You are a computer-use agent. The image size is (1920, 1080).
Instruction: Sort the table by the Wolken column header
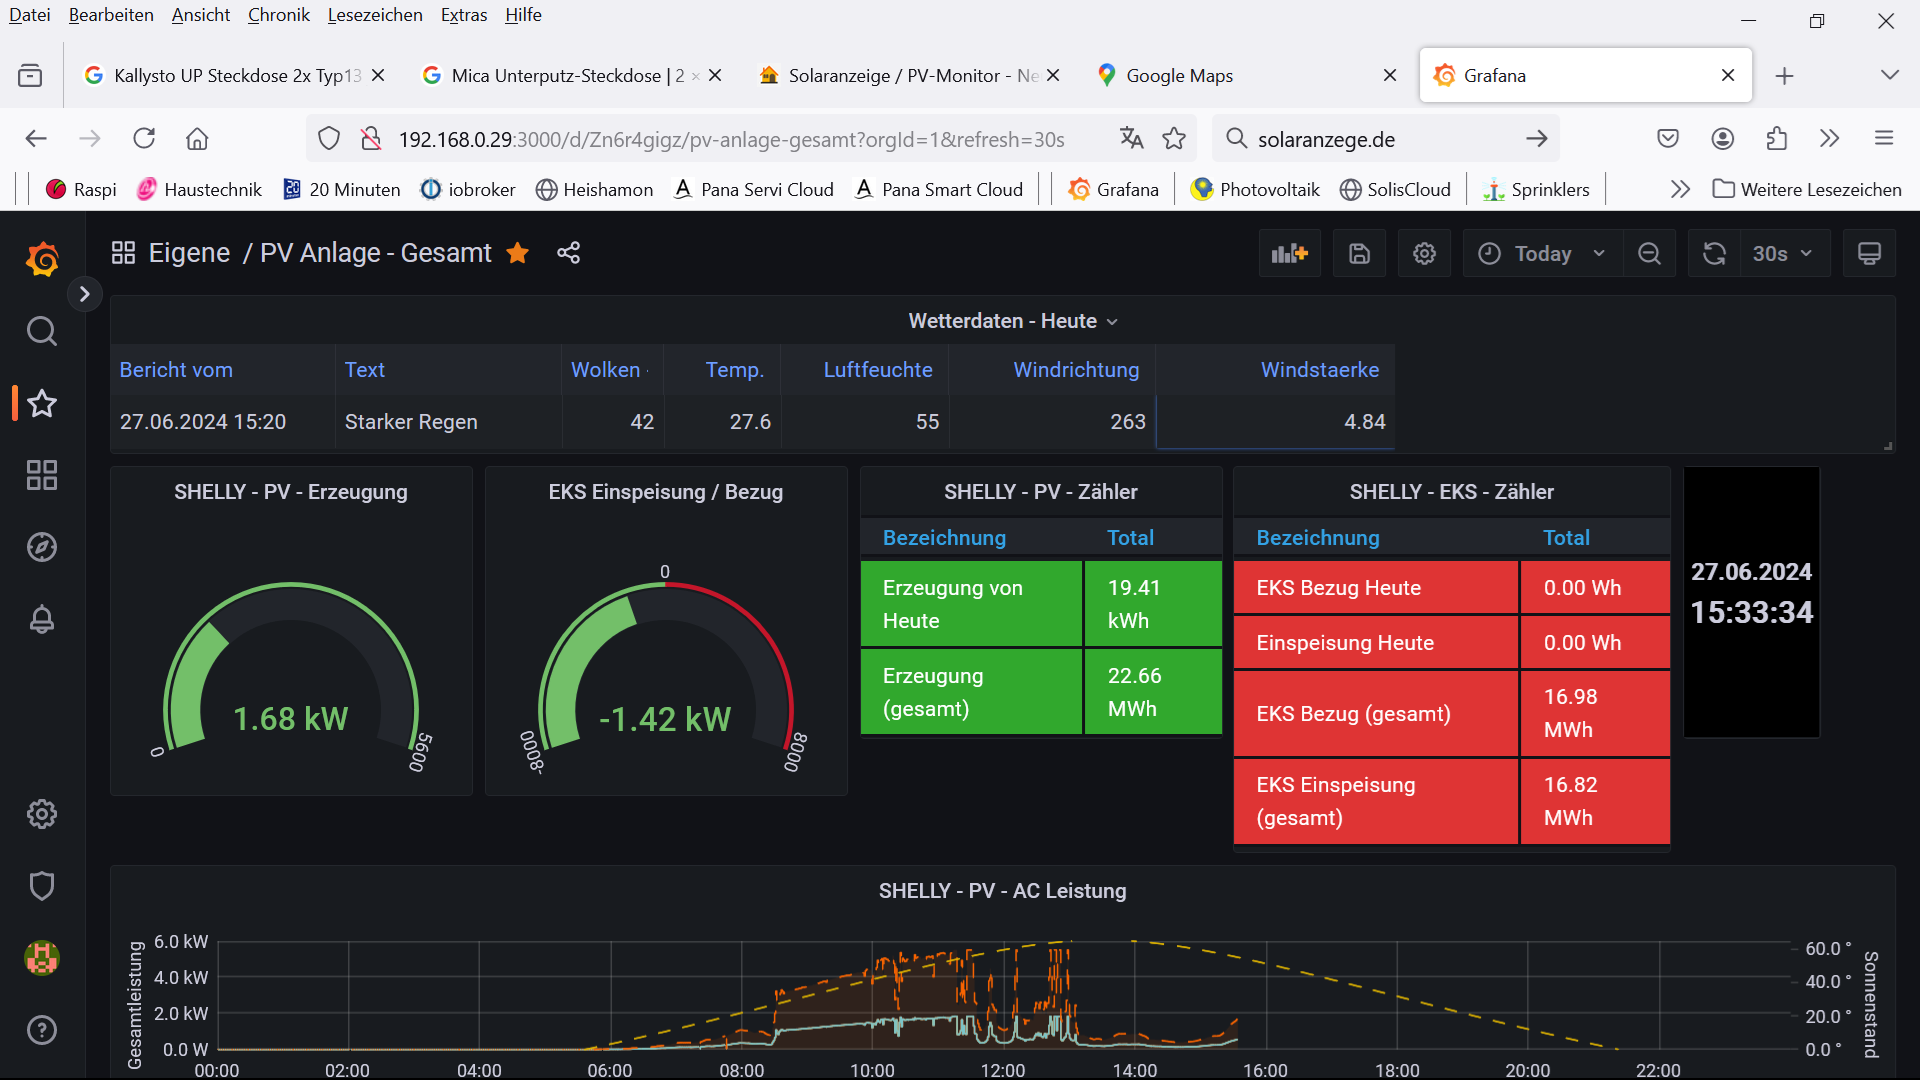(x=605, y=370)
